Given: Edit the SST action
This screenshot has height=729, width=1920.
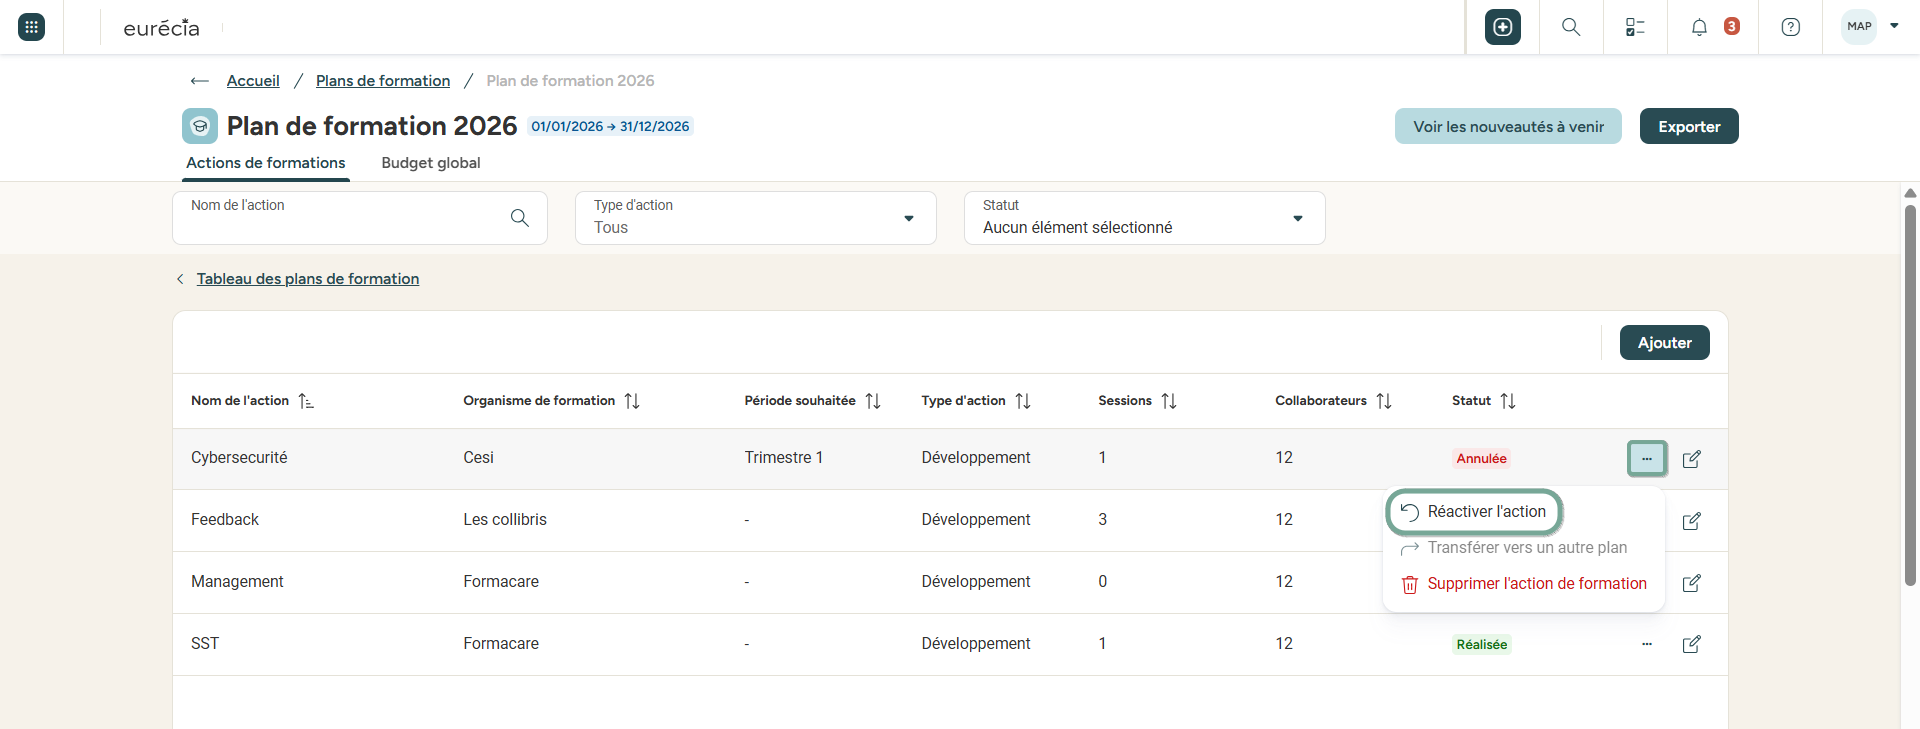Looking at the screenshot, I should [1692, 644].
